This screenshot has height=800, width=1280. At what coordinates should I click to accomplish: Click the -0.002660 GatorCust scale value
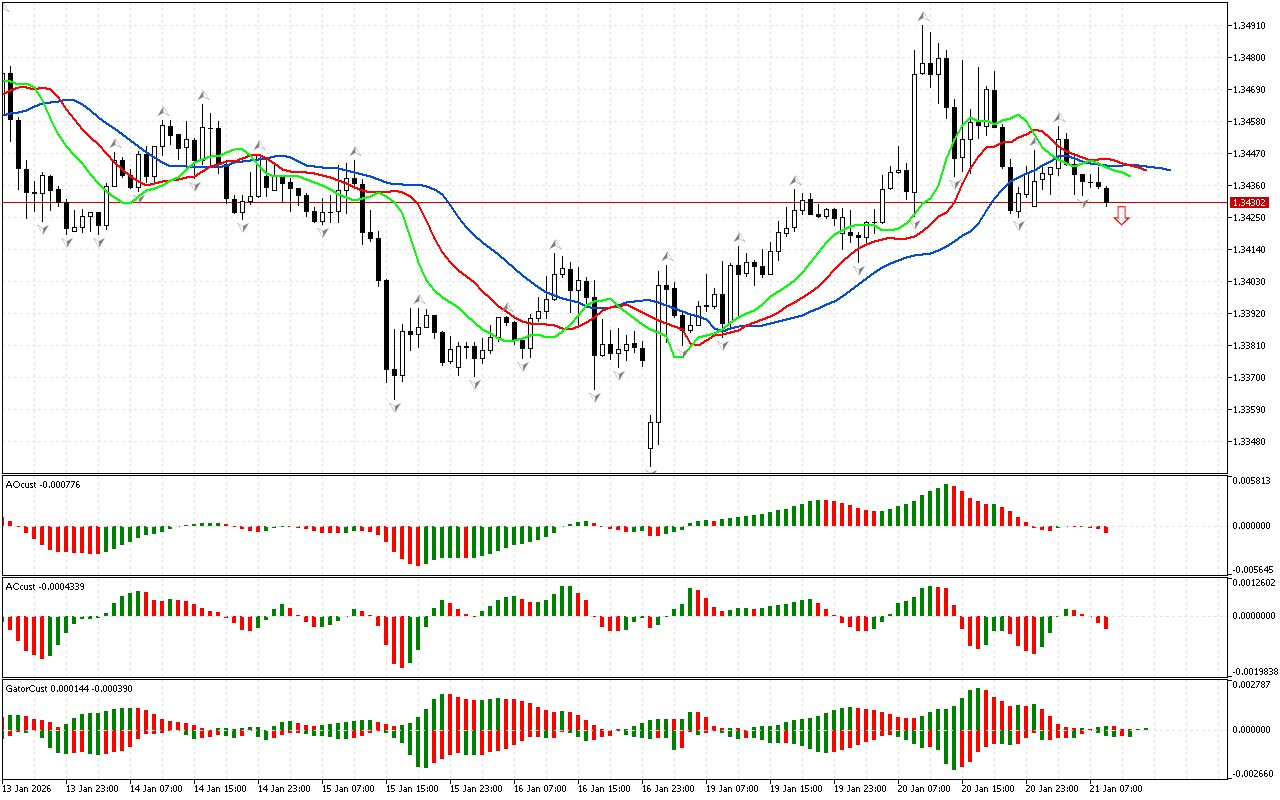point(1254,773)
